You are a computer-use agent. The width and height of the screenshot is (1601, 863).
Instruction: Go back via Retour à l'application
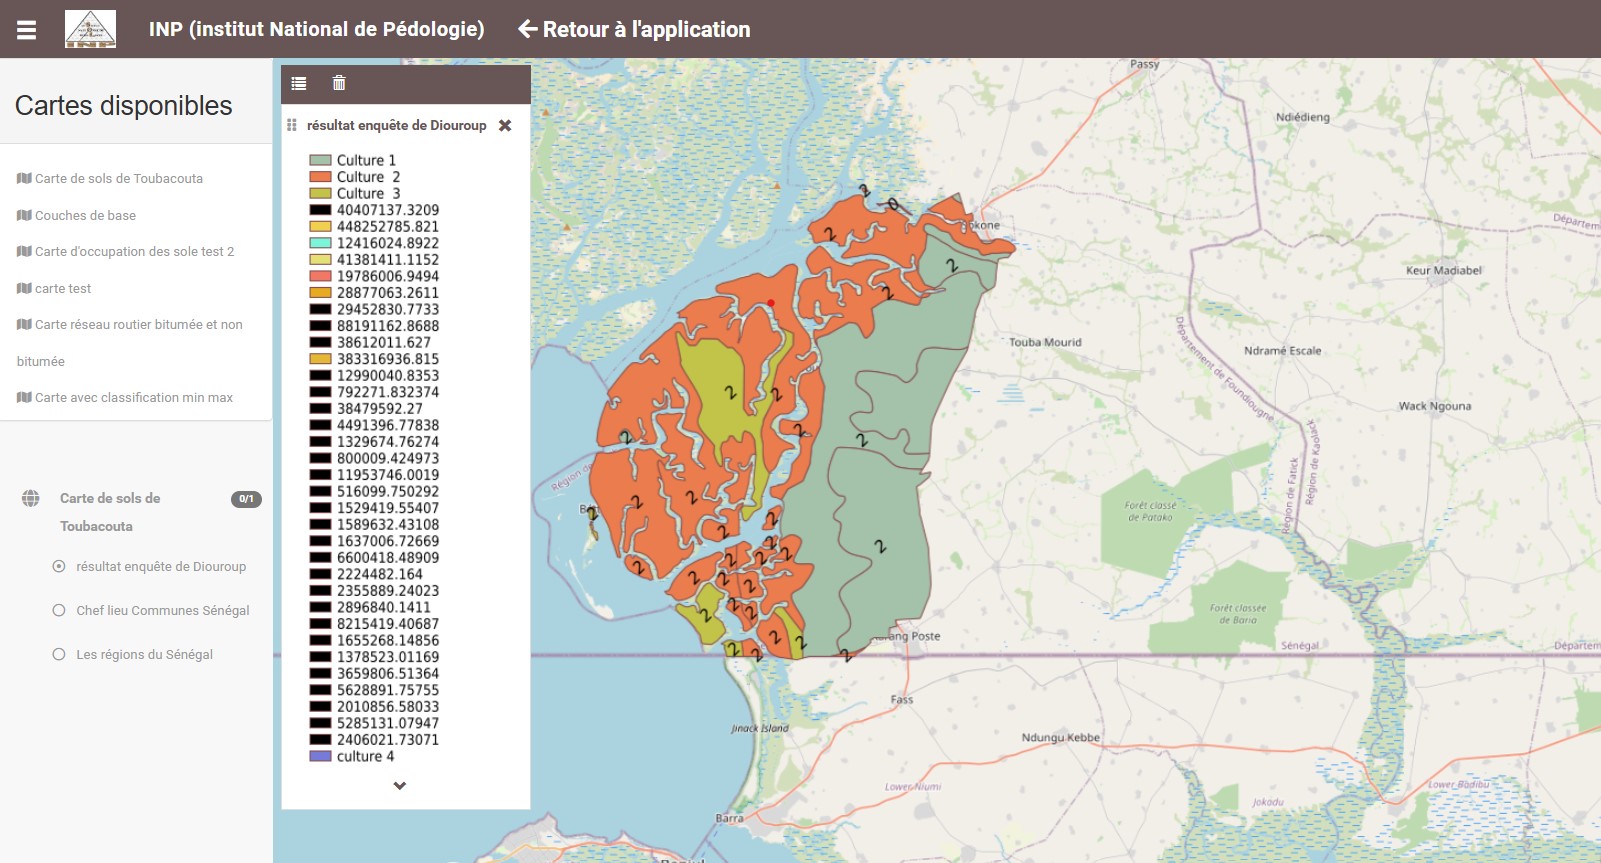[646, 30]
